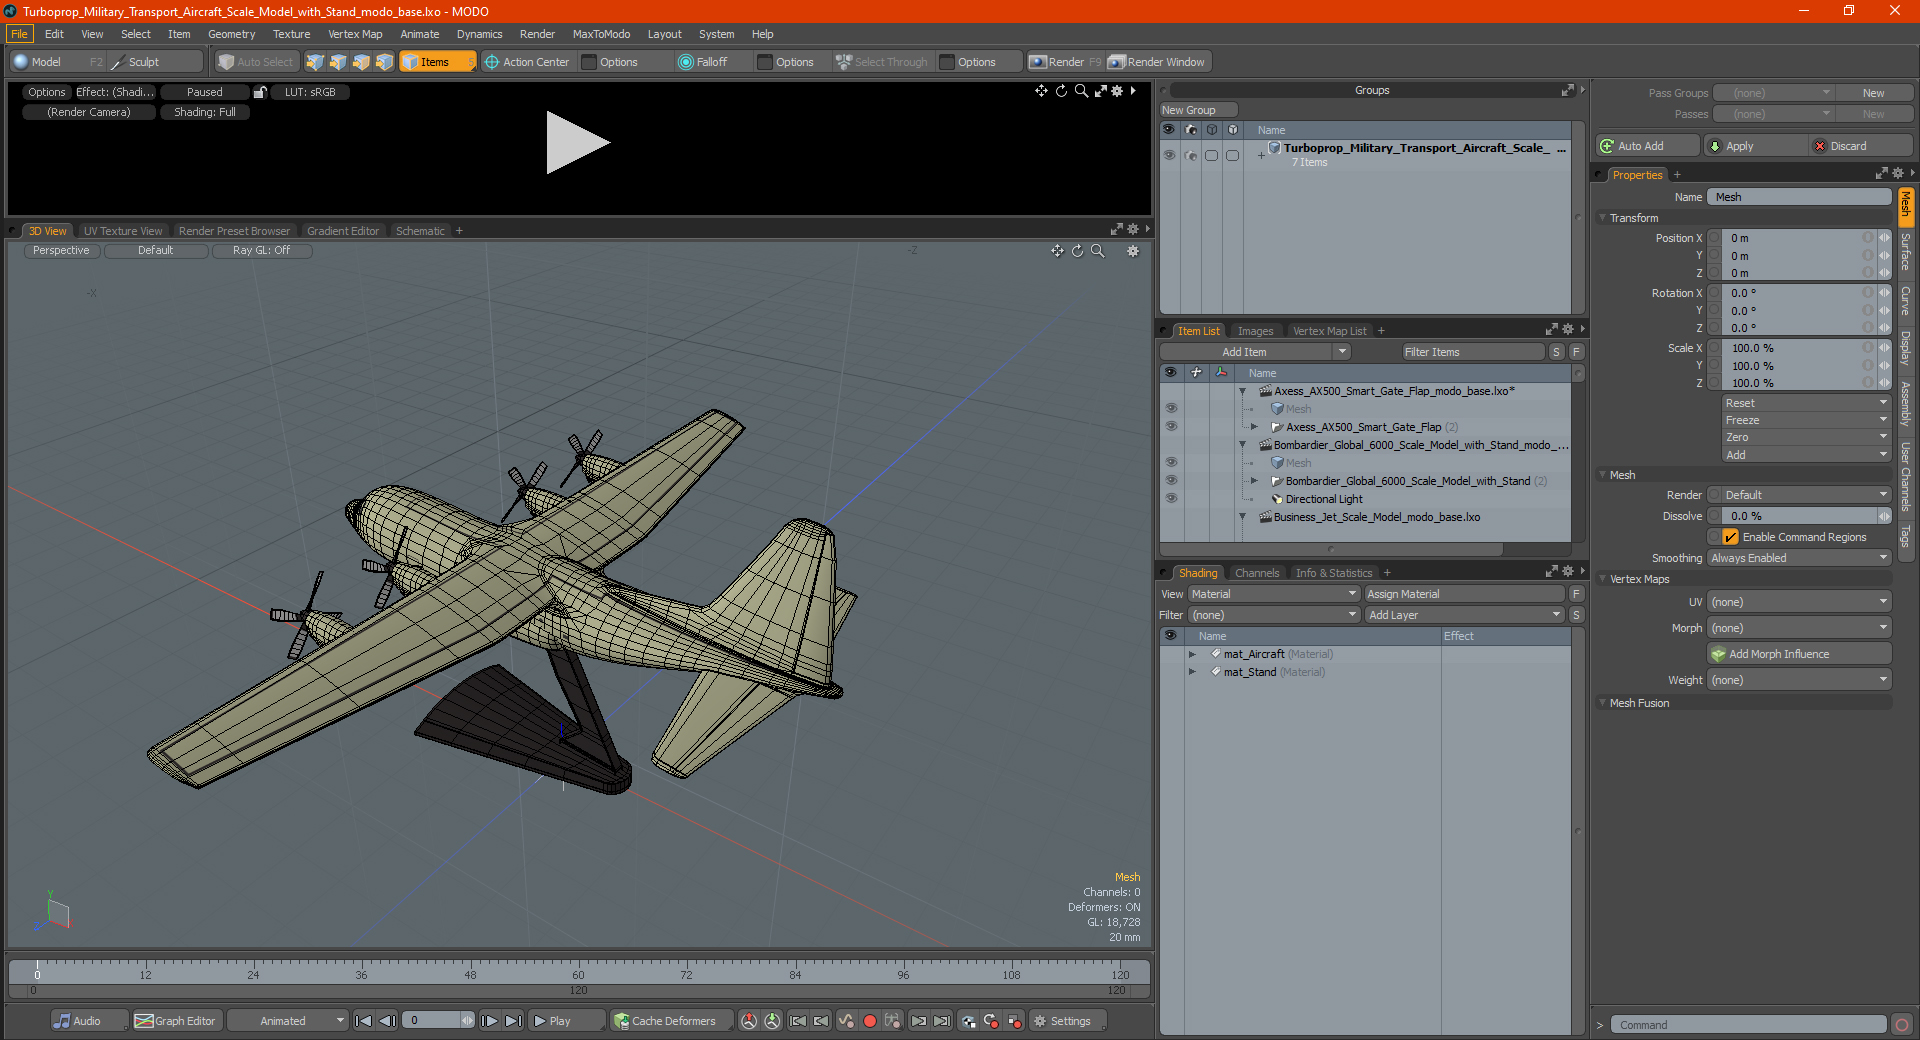1920x1040 pixels.
Task: Open the Add Item dropdown
Action: click(x=1256, y=352)
